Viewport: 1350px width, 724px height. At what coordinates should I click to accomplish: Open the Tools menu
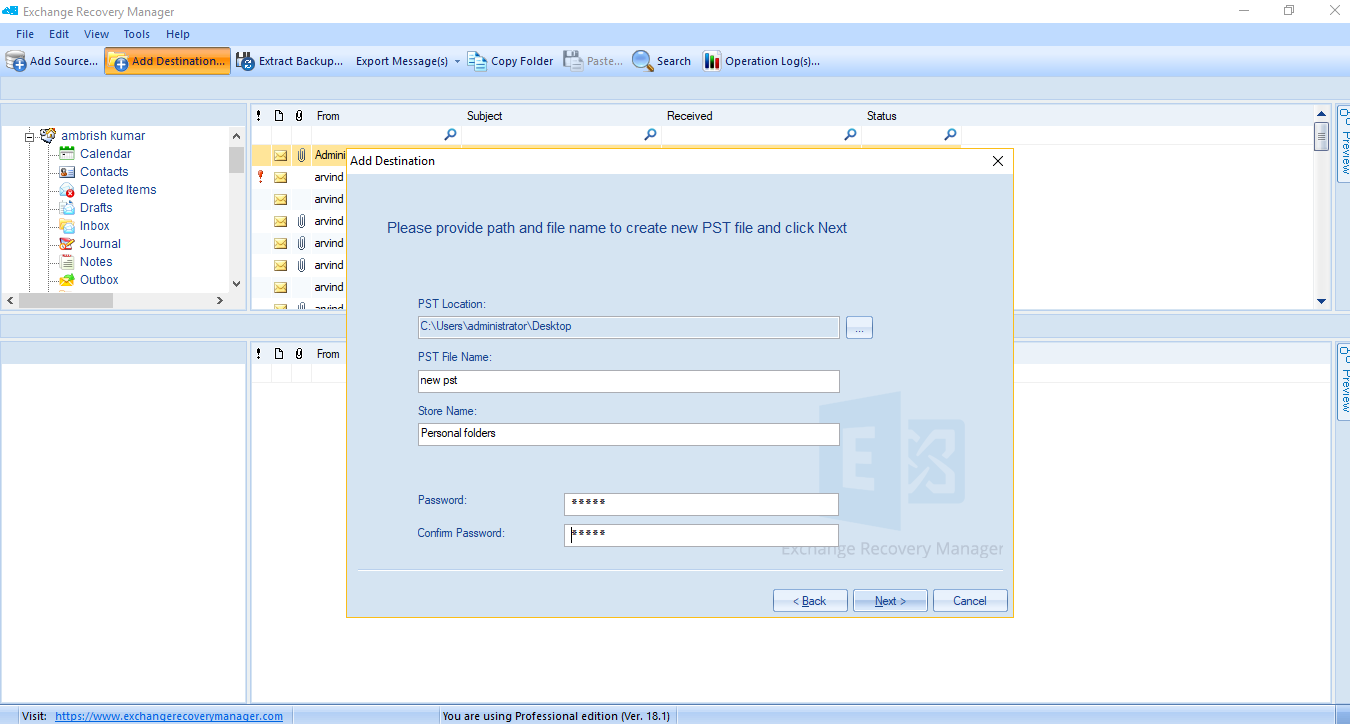pyautogui.click(x=137, y=34)
